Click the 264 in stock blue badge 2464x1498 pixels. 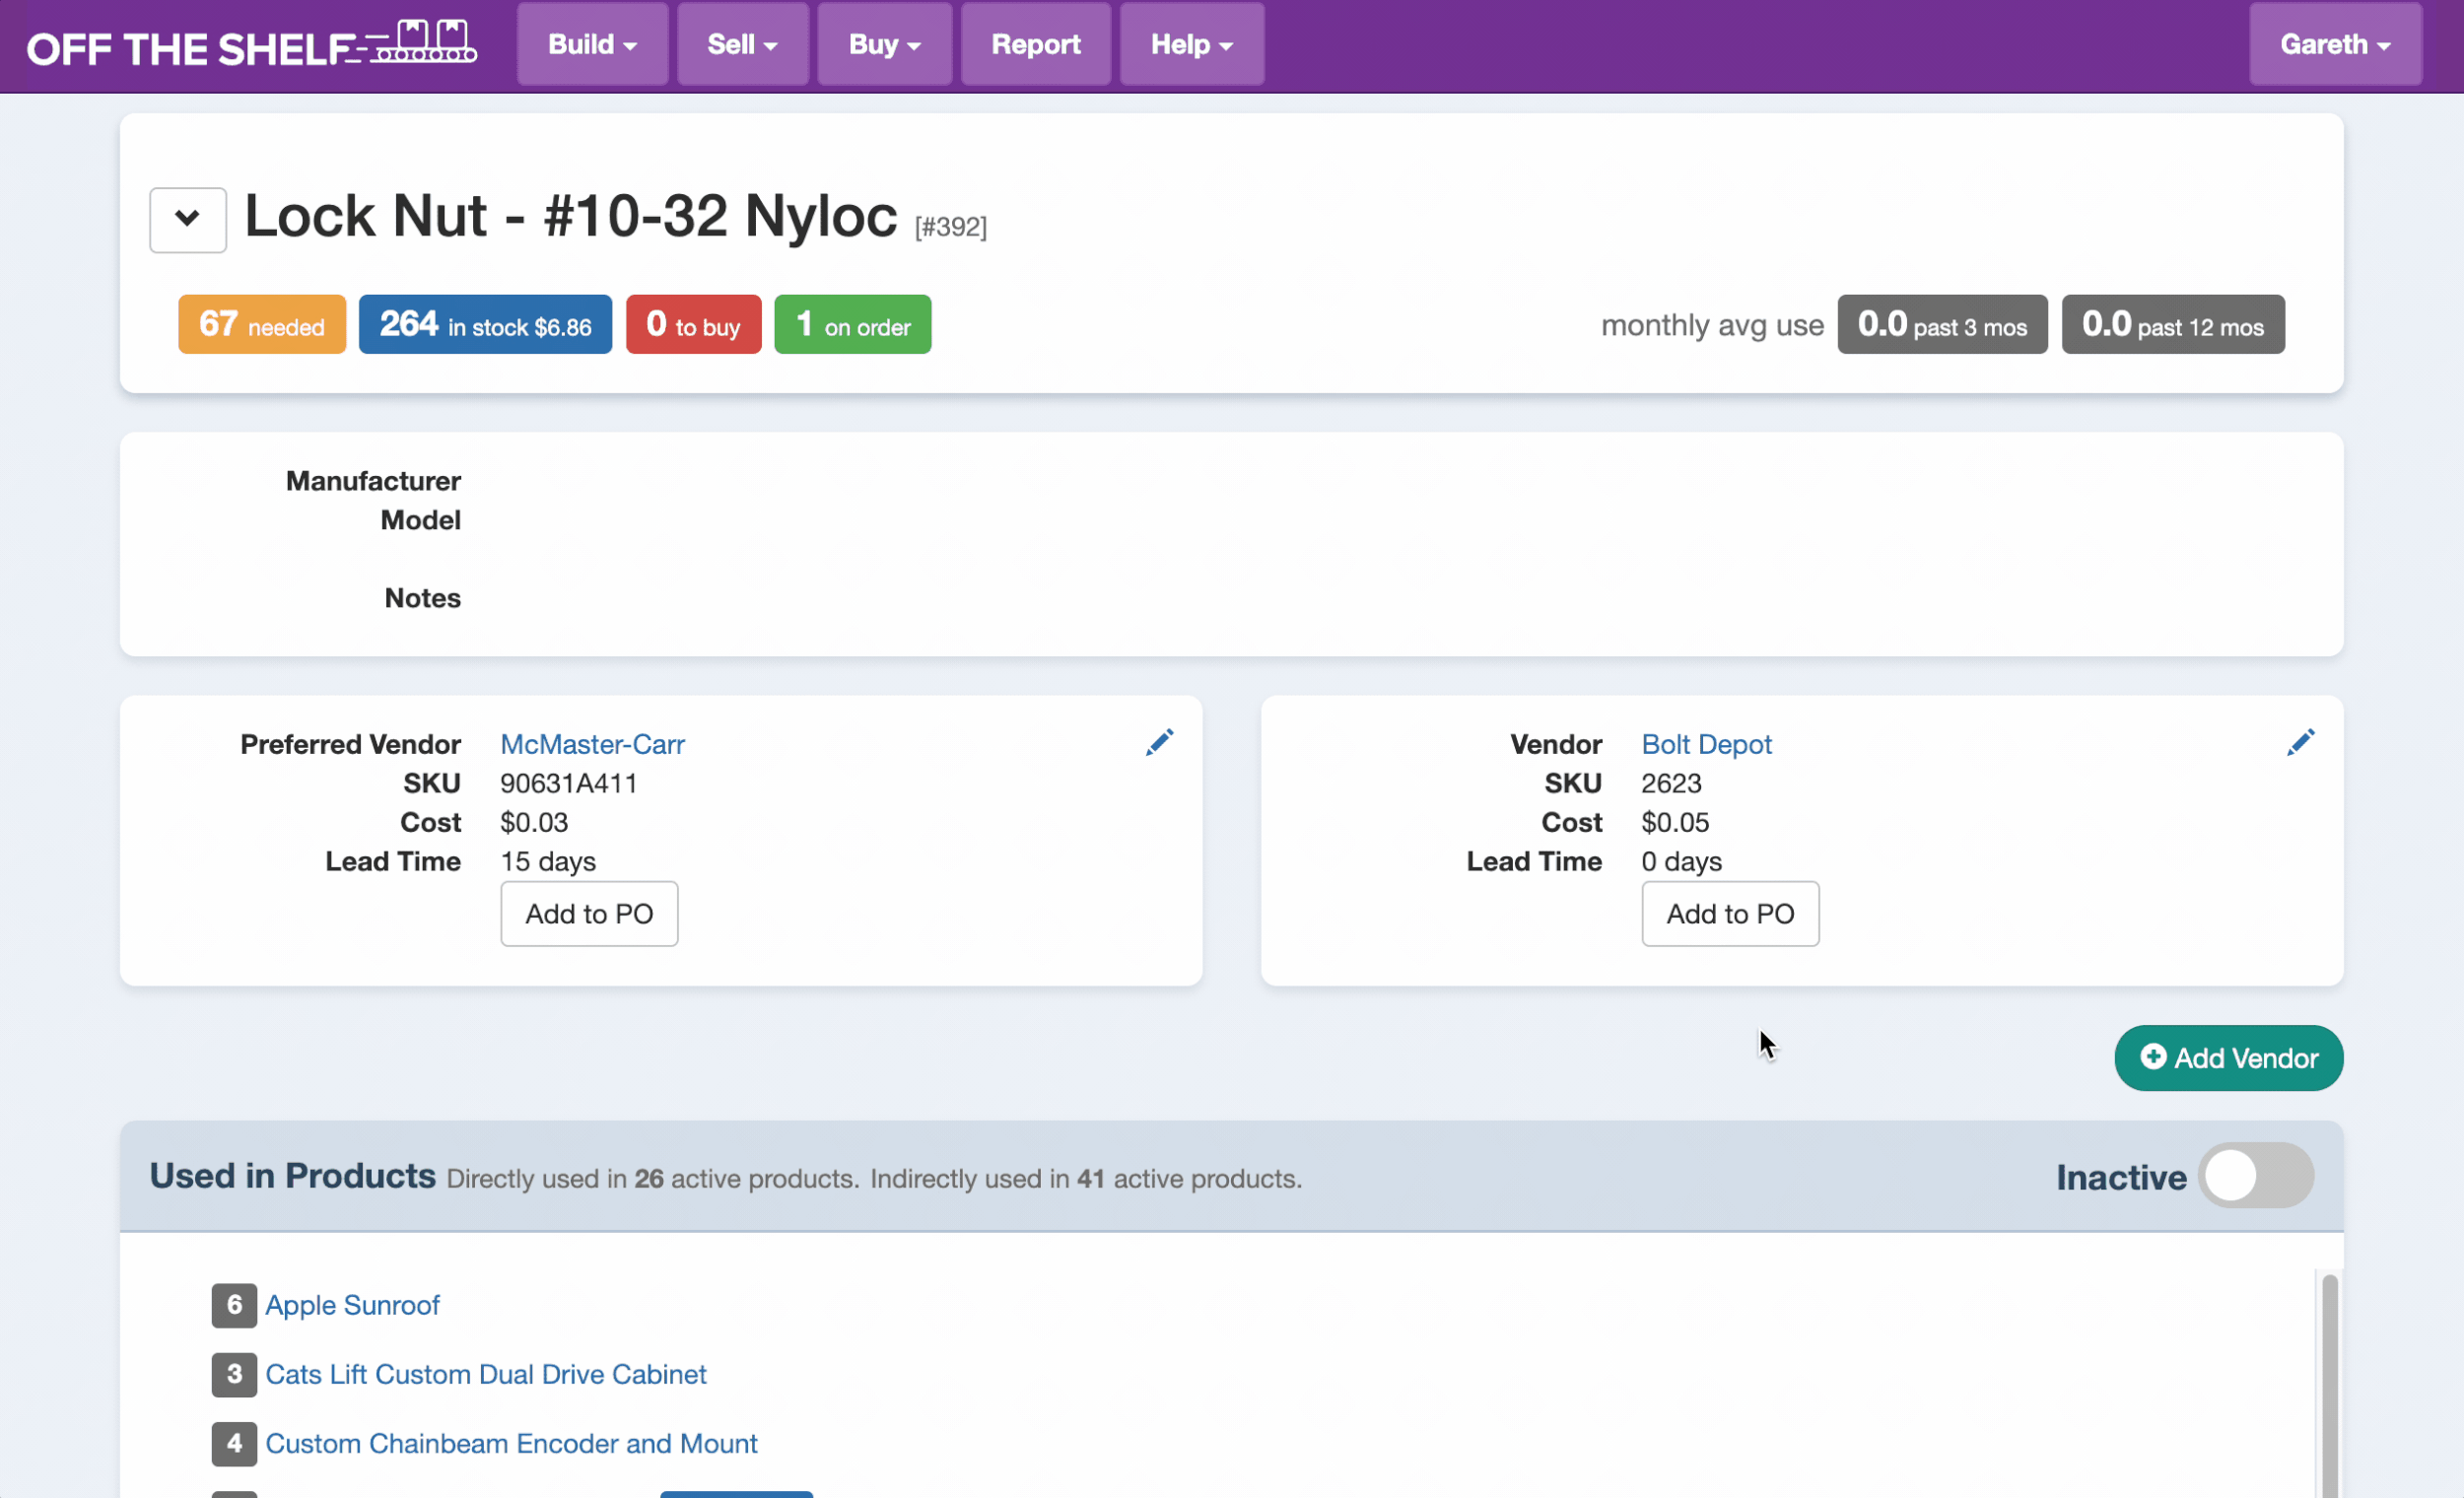coord(485,325)
